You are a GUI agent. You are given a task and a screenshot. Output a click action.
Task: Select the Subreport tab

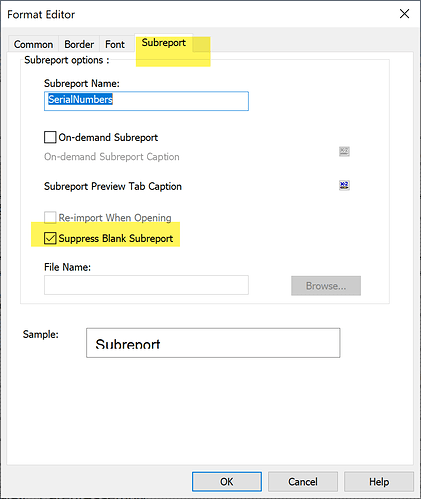coord(164,43)
